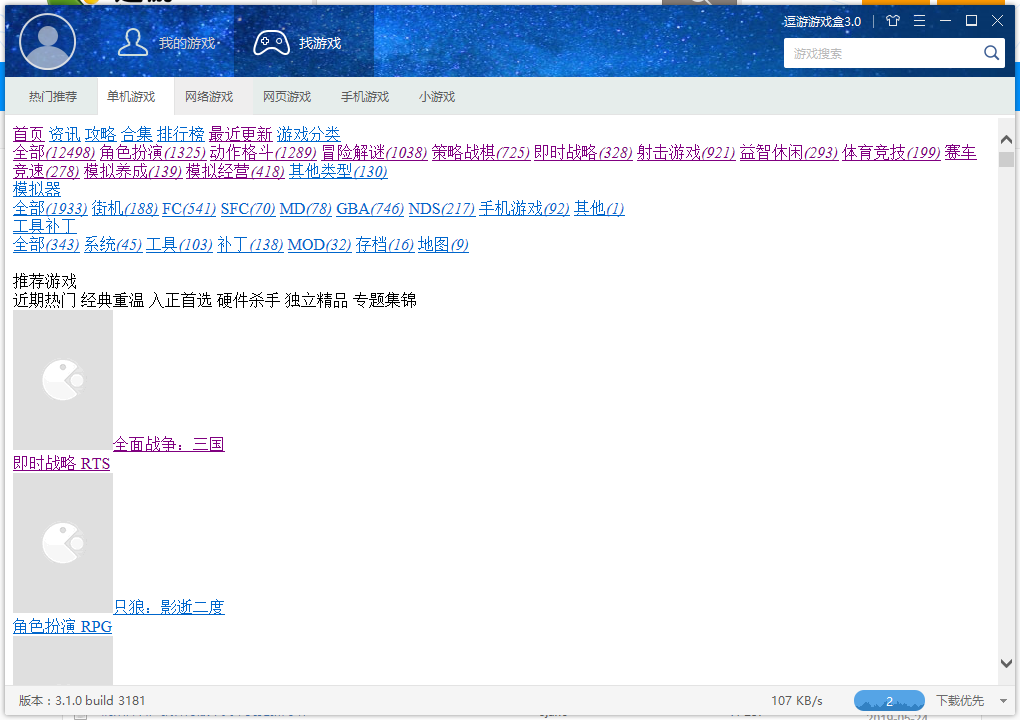
Task: Select 其他类型(130) category link
Action: point(338,171)
